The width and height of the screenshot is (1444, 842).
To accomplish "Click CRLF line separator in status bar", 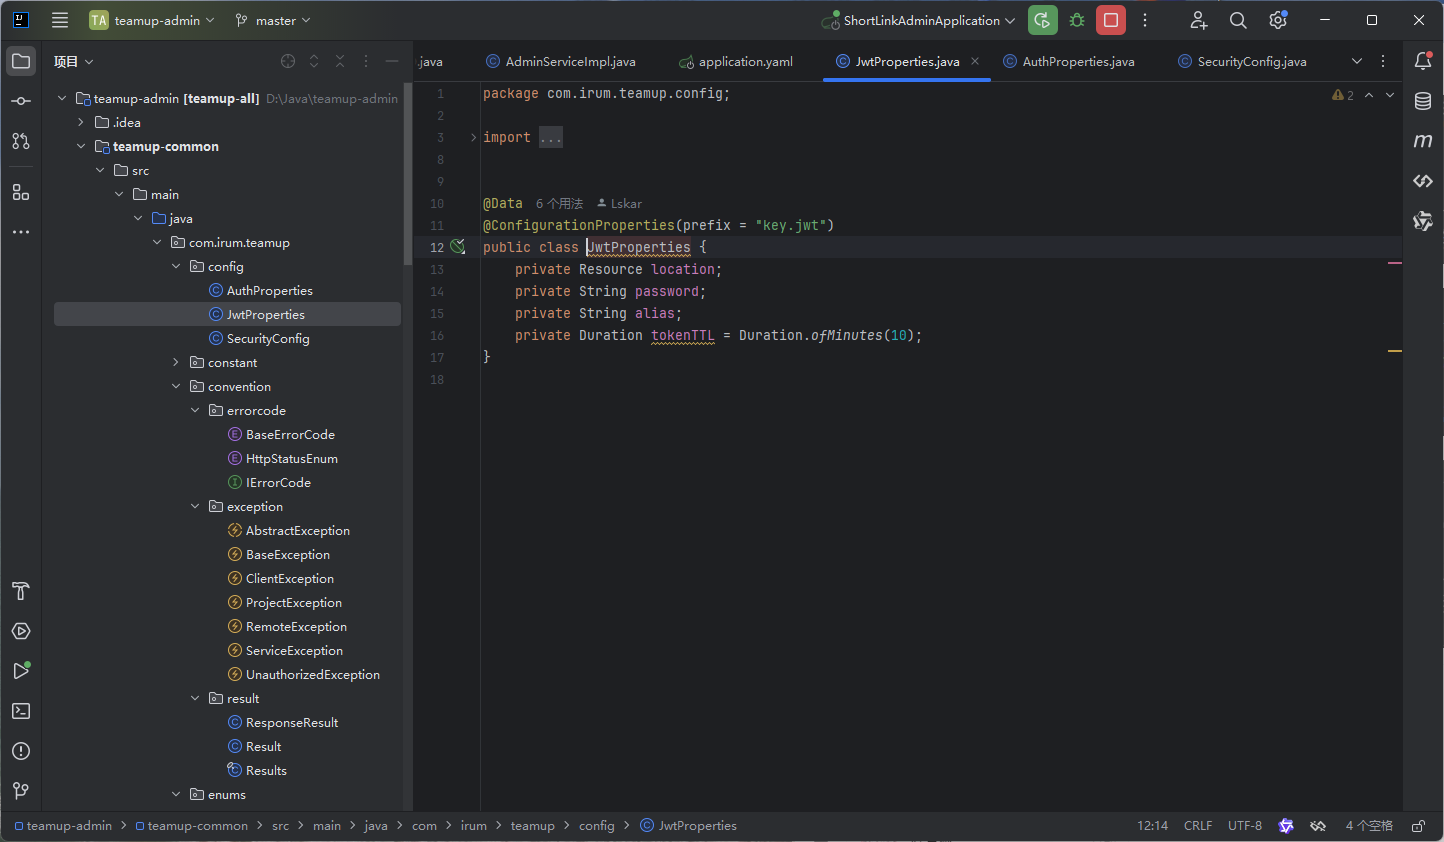I will pyautogui.click(x=1198, y=826).
